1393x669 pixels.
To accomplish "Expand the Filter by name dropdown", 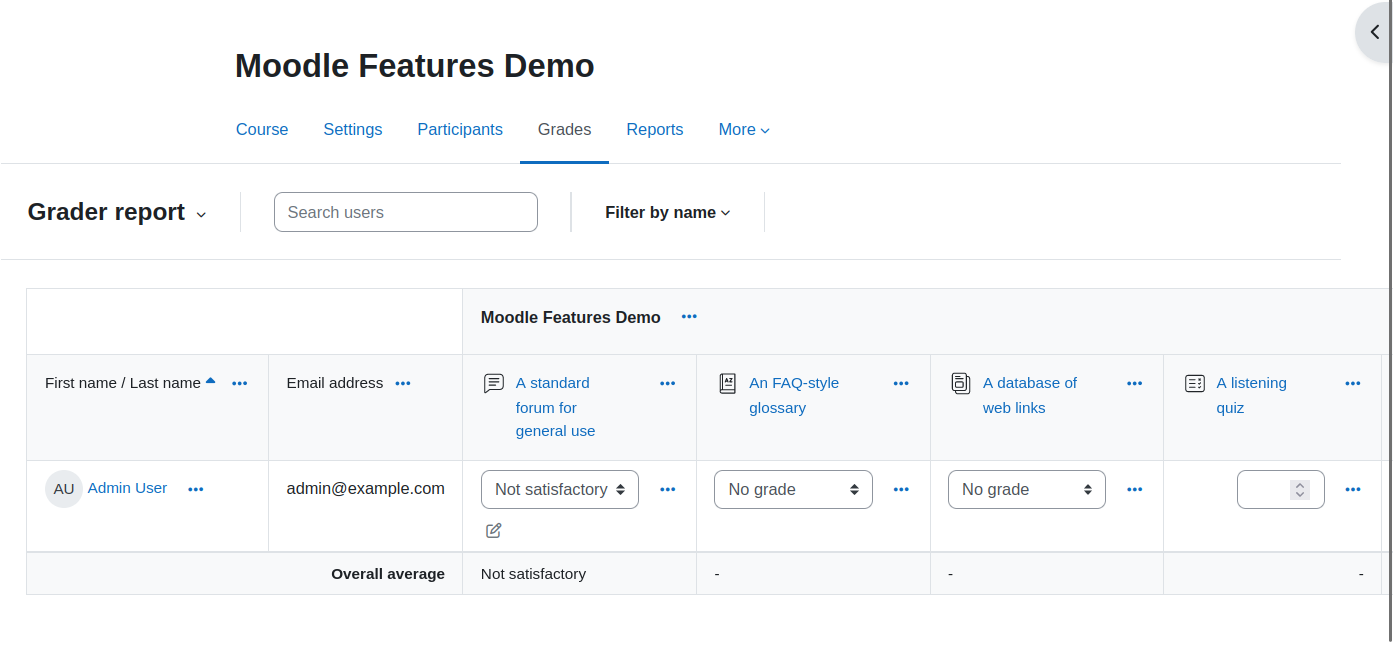I will (668, 212).
